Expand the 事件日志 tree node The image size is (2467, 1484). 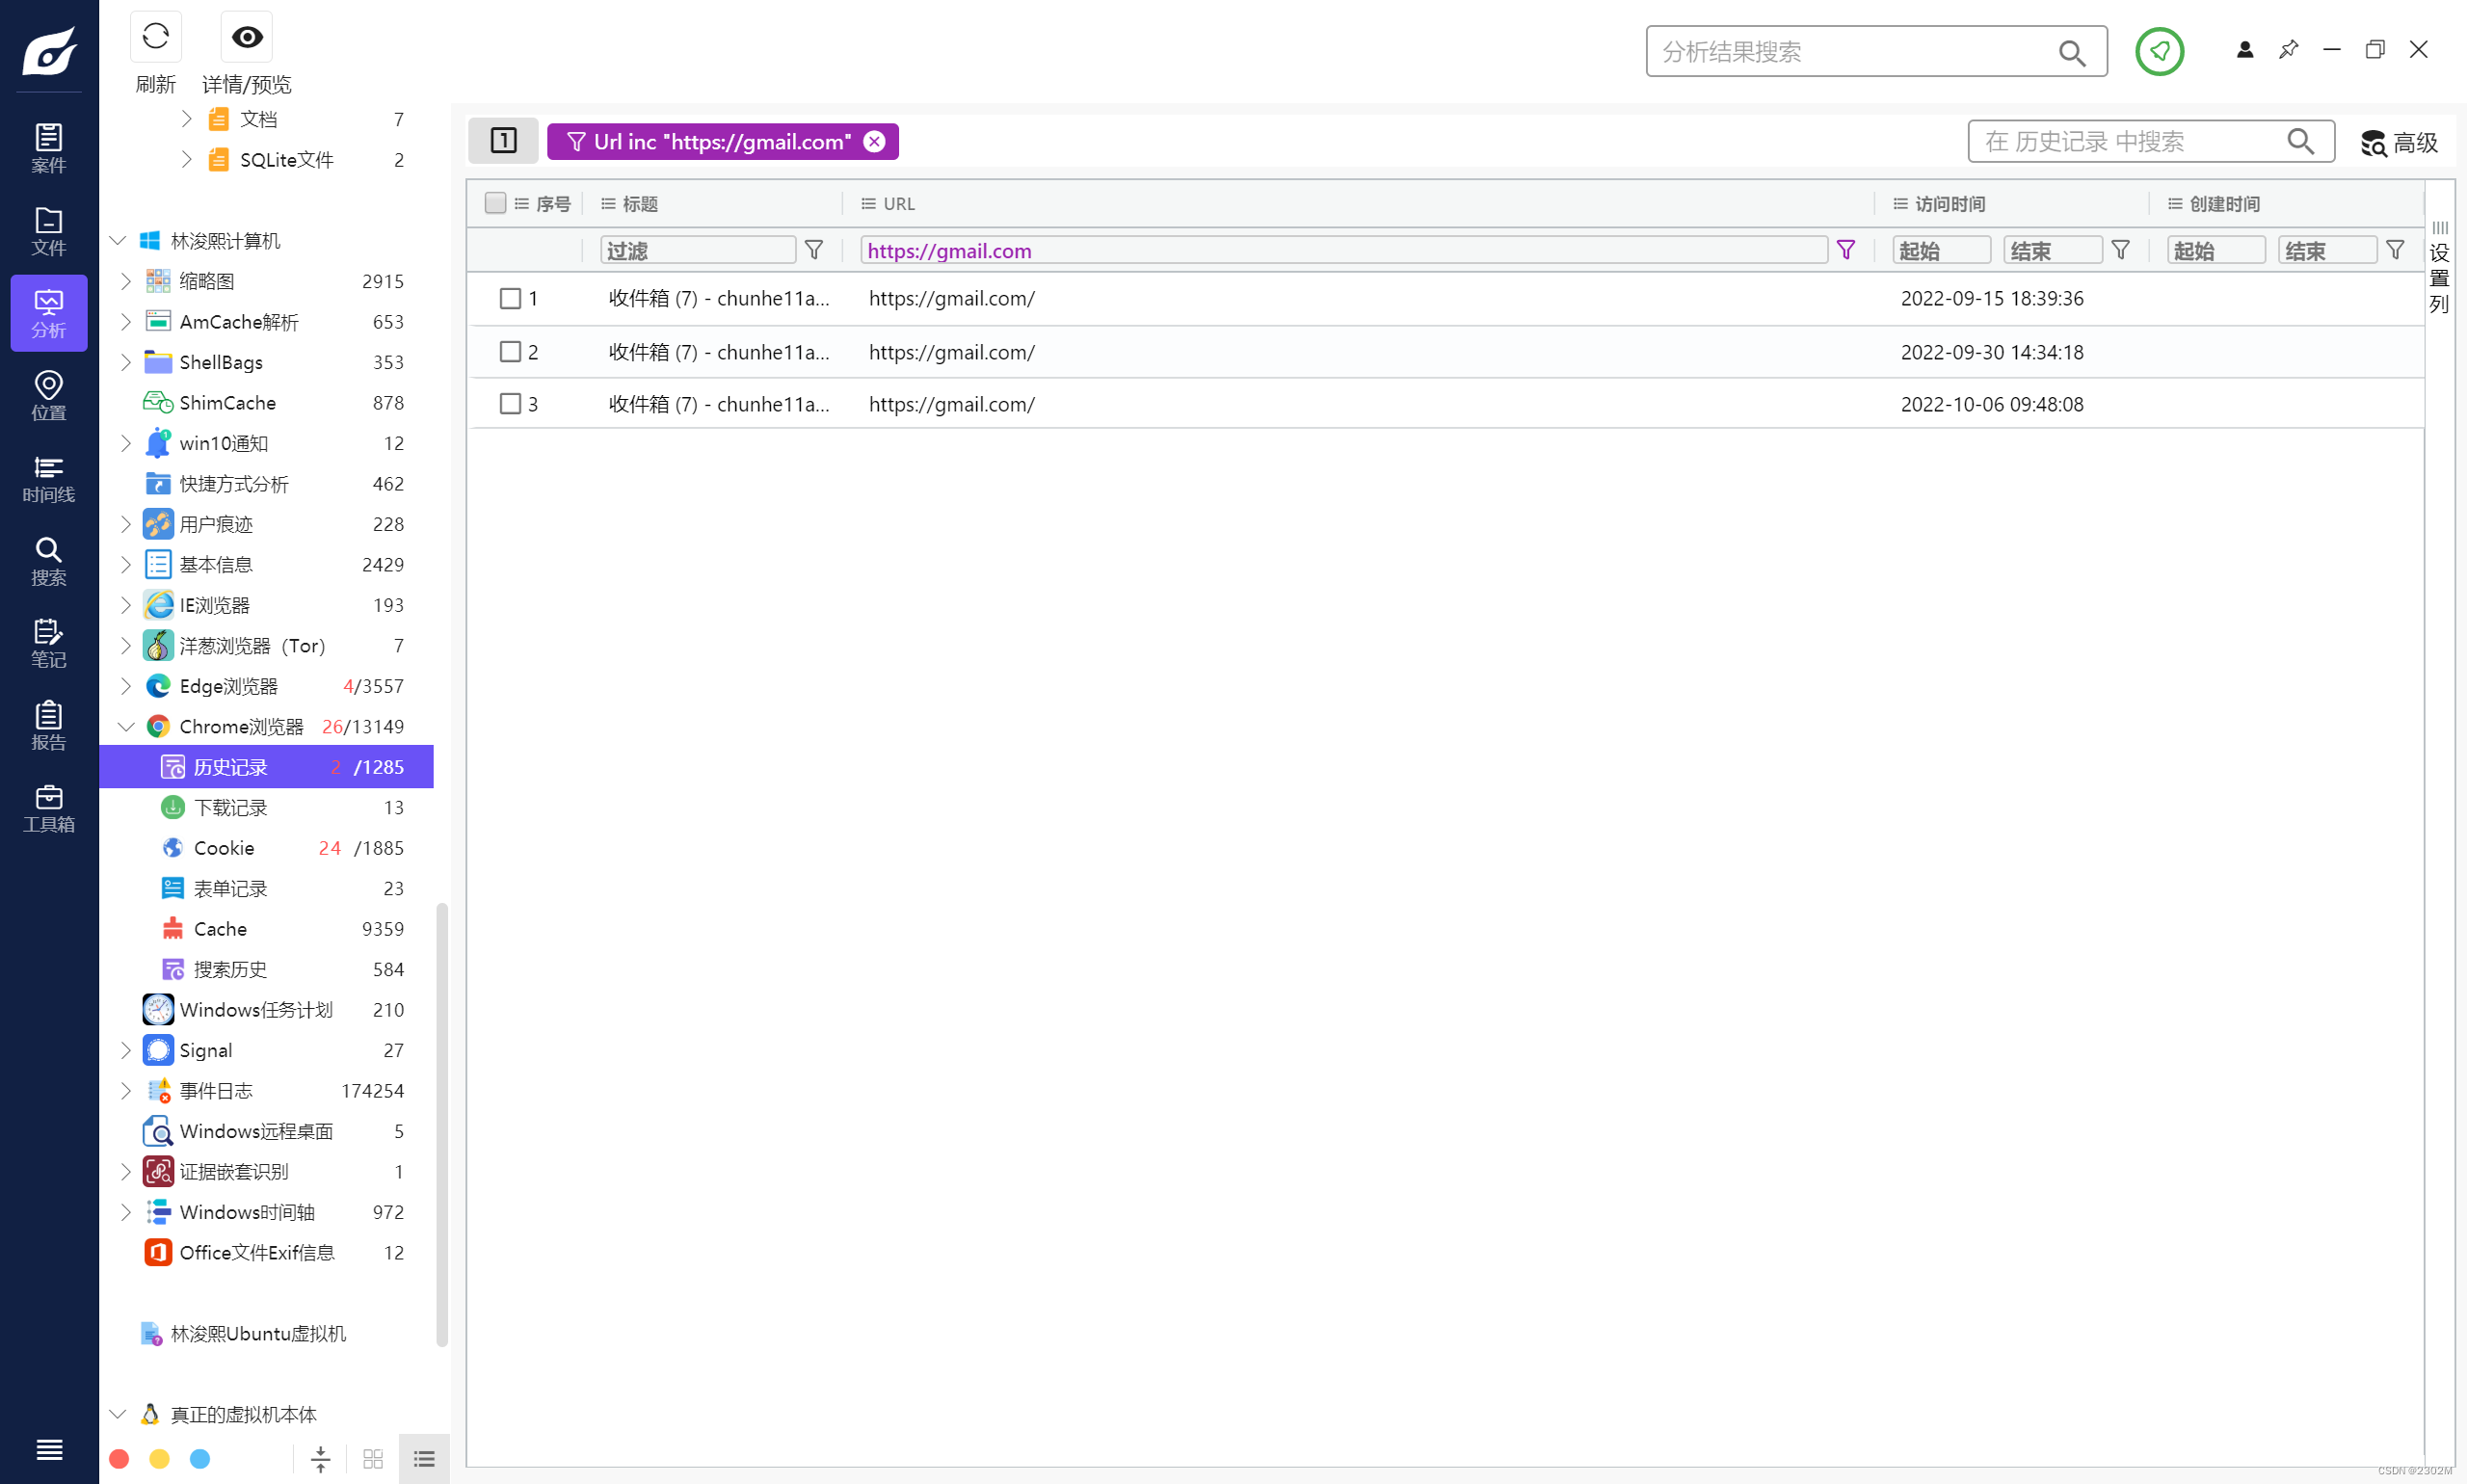(126, 1091)
